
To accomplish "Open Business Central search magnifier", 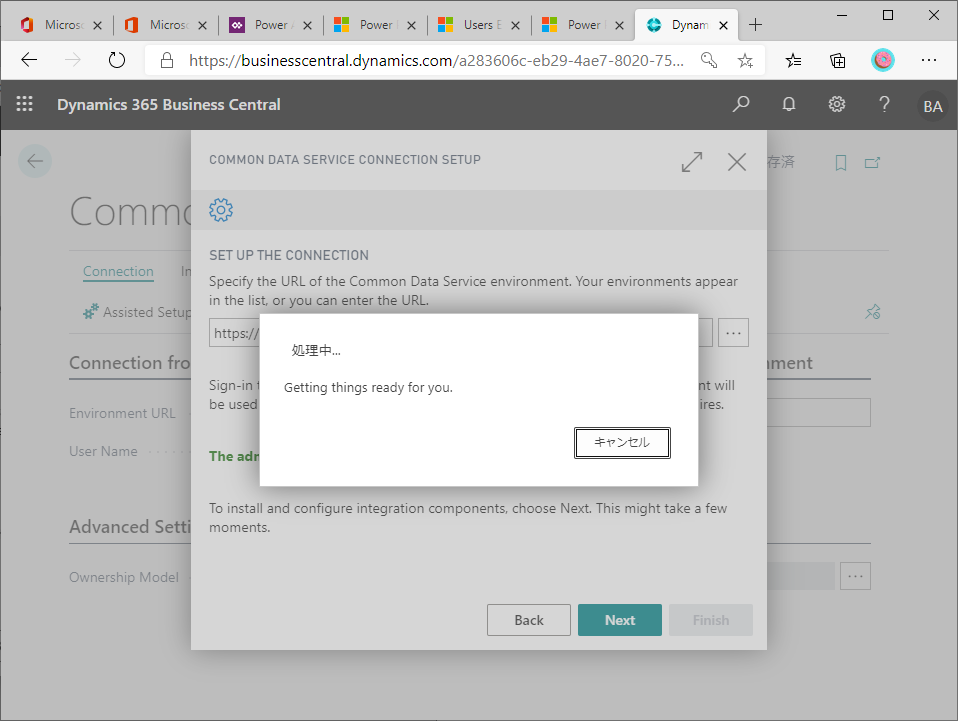I will tap(740, 104).
